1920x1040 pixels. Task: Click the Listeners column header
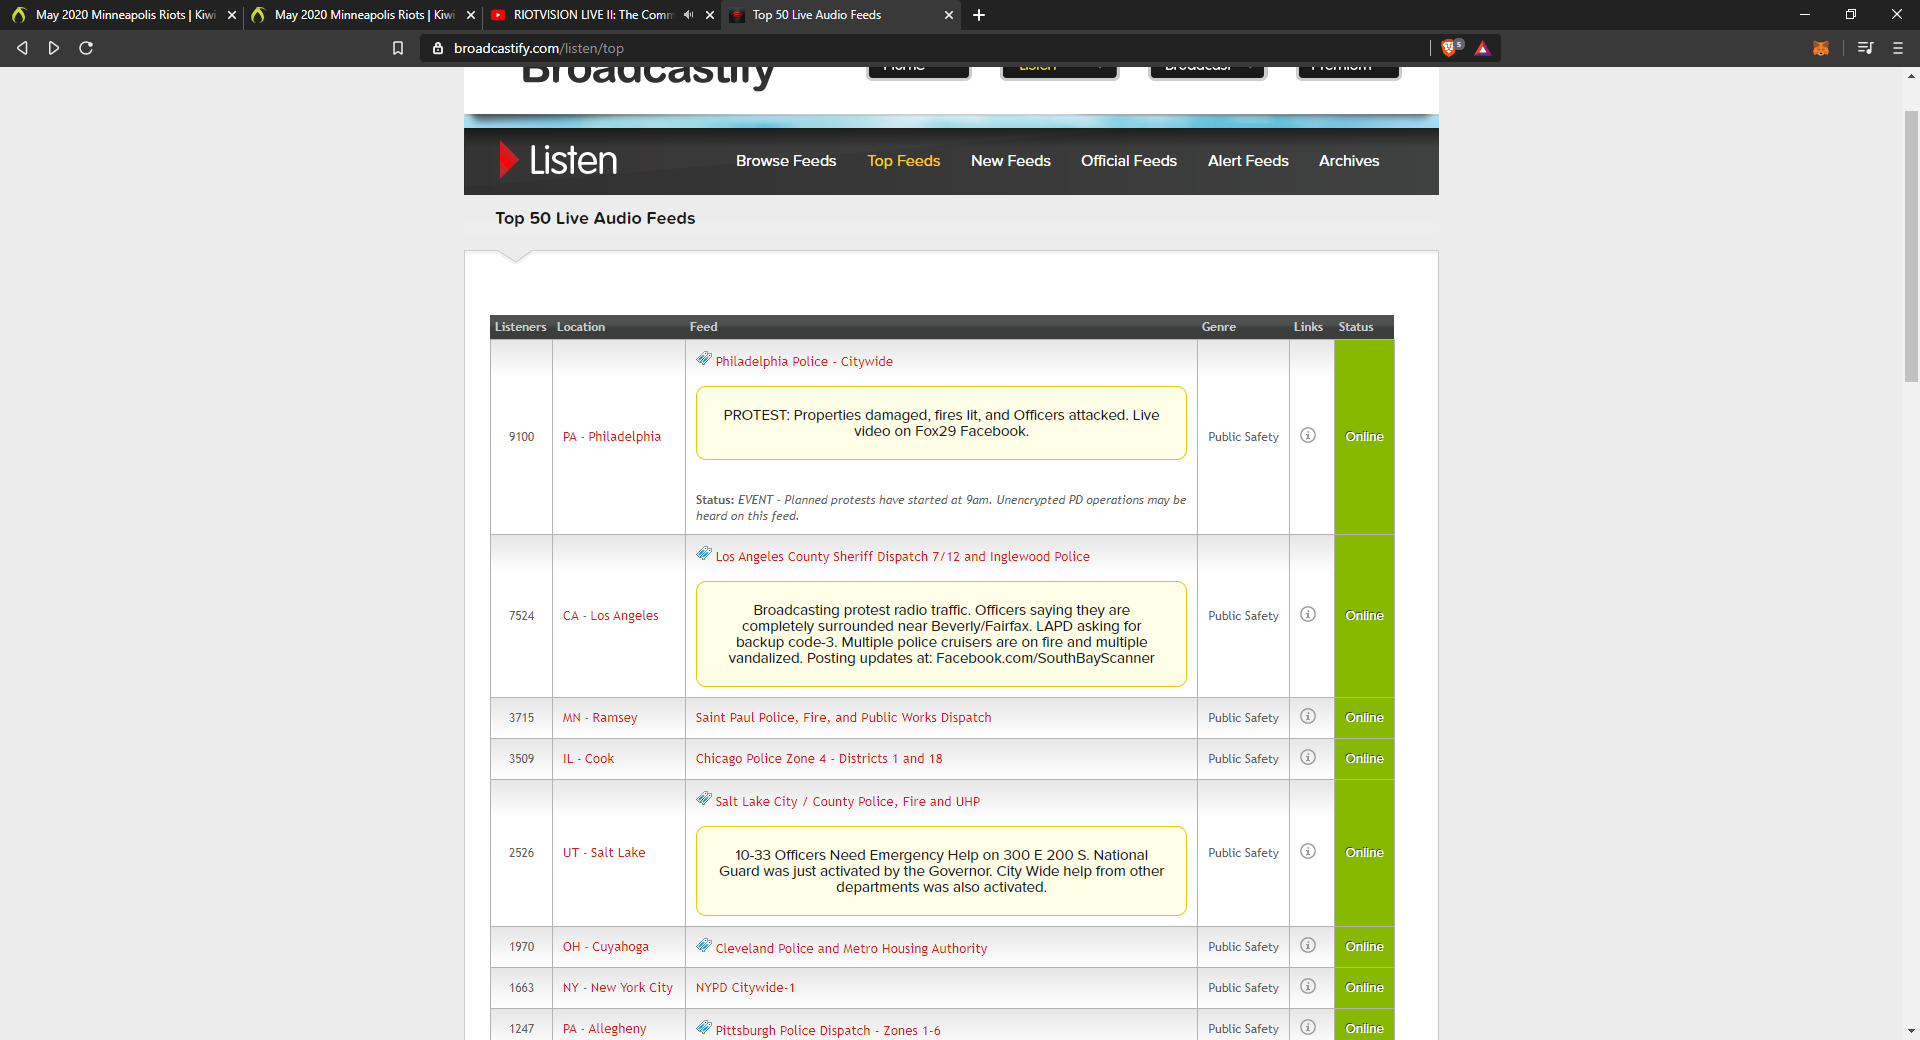[x=521, y=327]
